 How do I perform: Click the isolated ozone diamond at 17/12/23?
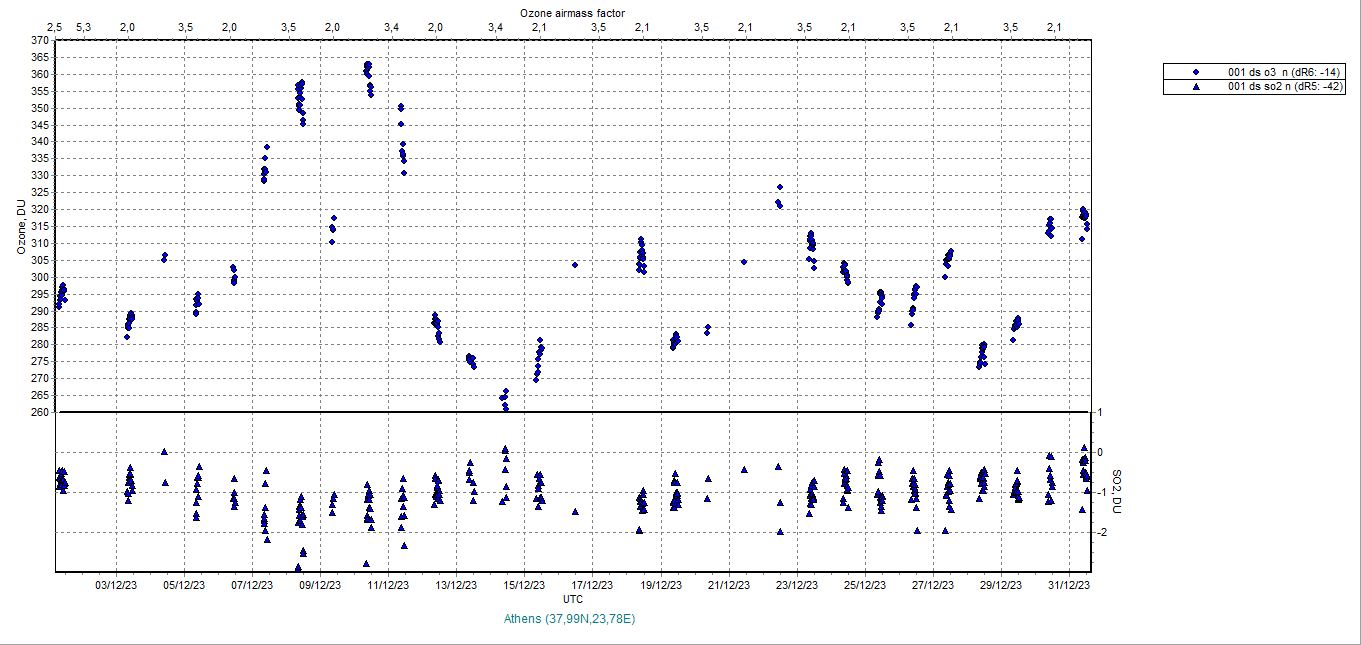pos(575,264)
